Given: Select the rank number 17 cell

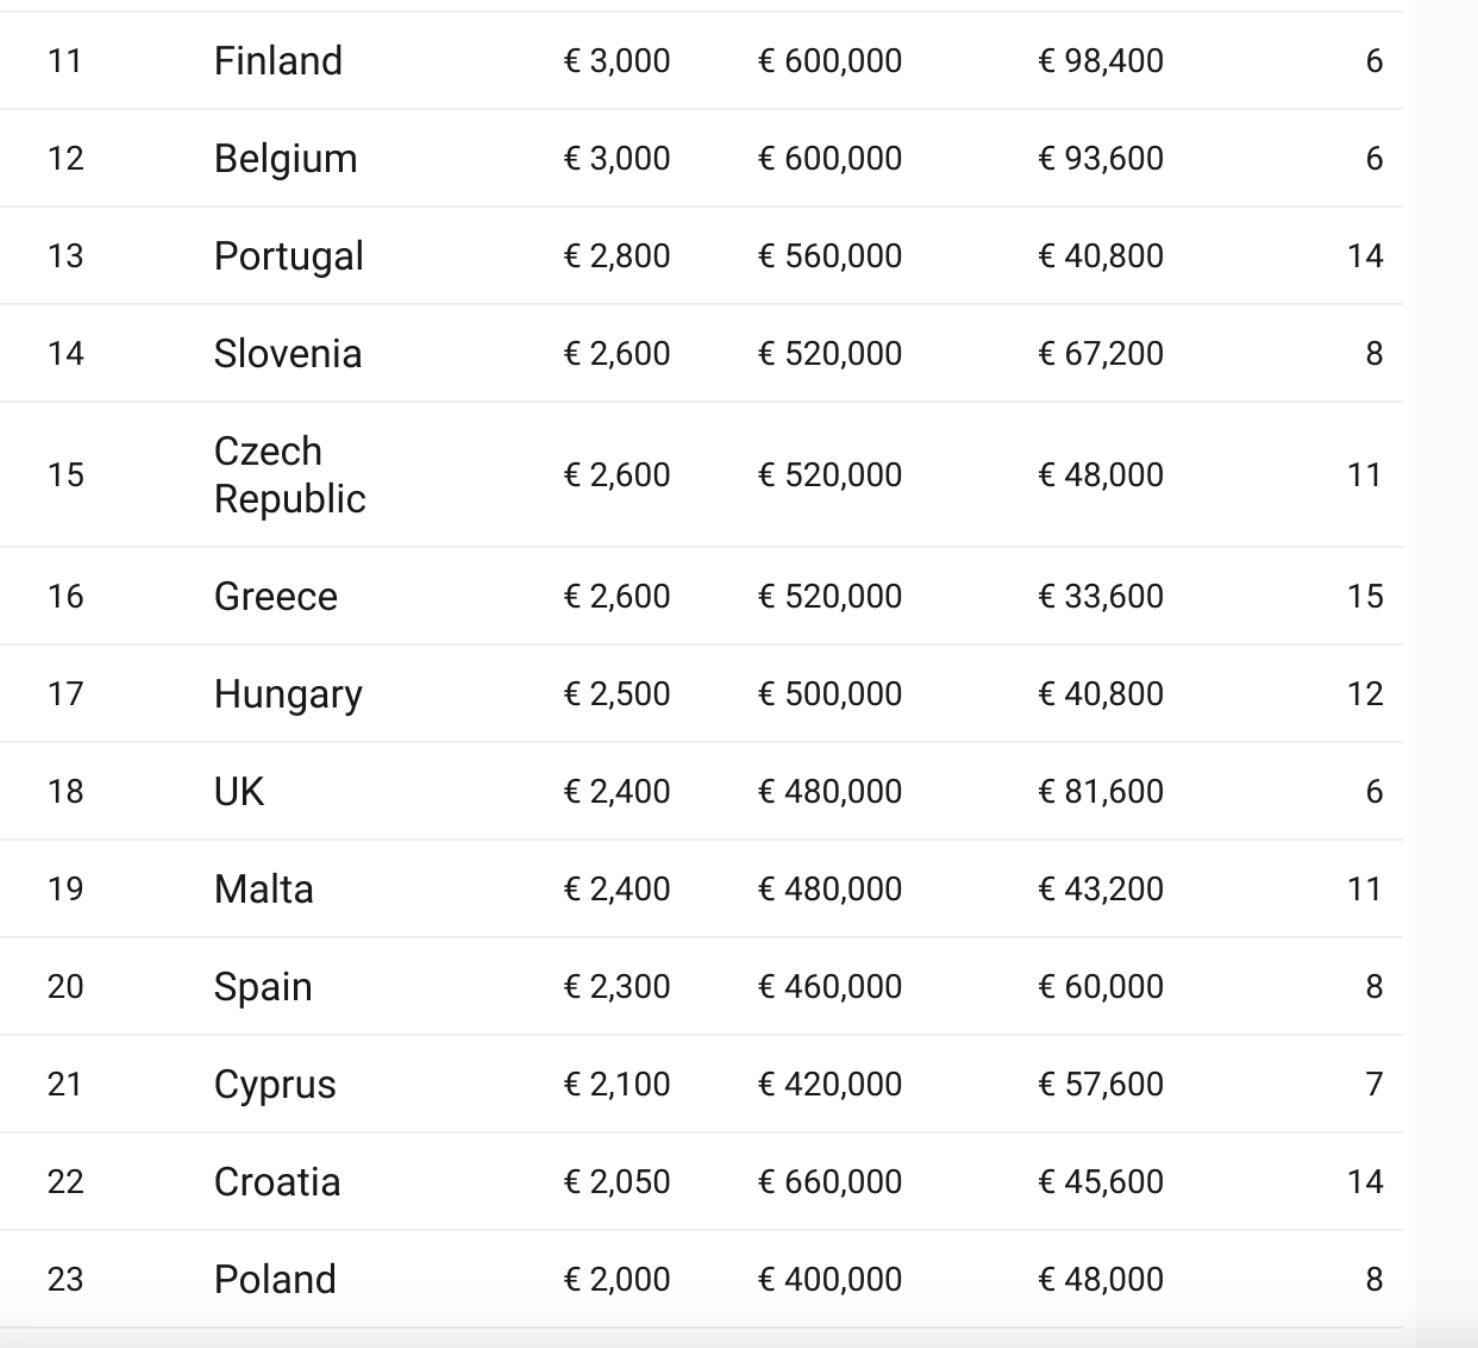Looking at the screenshot, I should (x=65, y=694).
